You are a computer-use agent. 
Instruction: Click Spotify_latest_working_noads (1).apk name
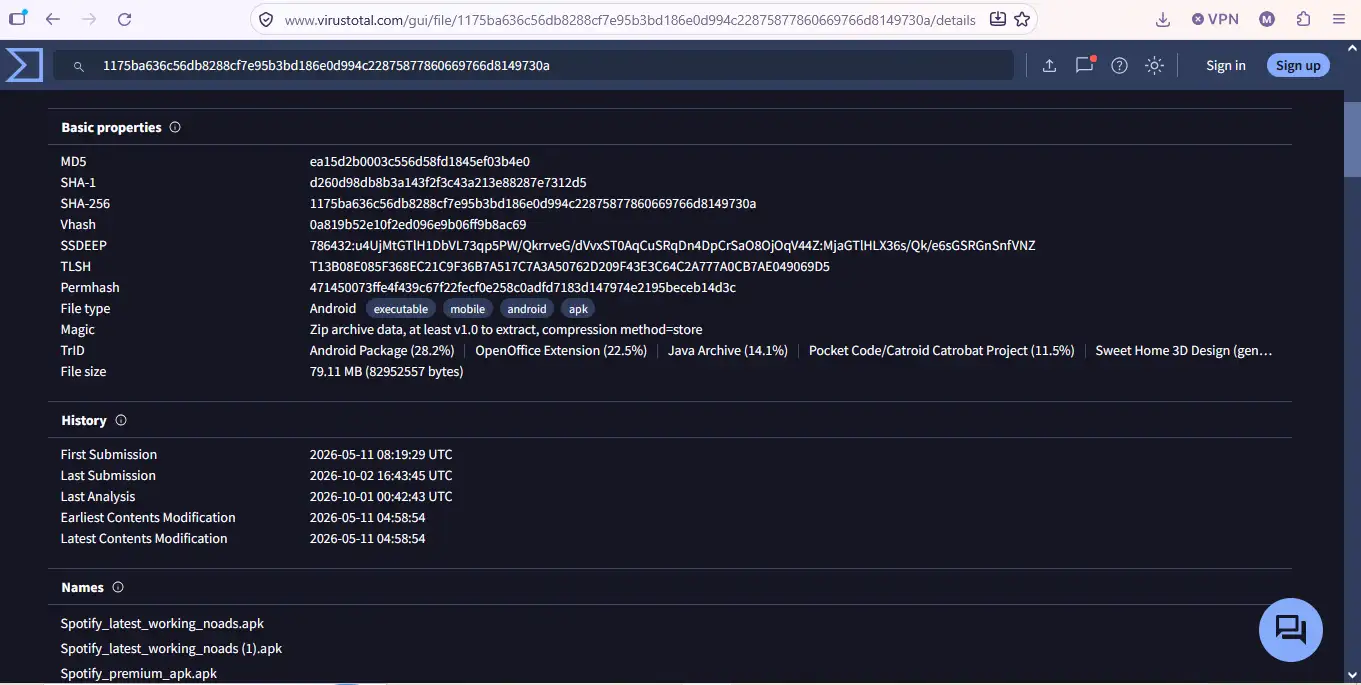[171, 648]
